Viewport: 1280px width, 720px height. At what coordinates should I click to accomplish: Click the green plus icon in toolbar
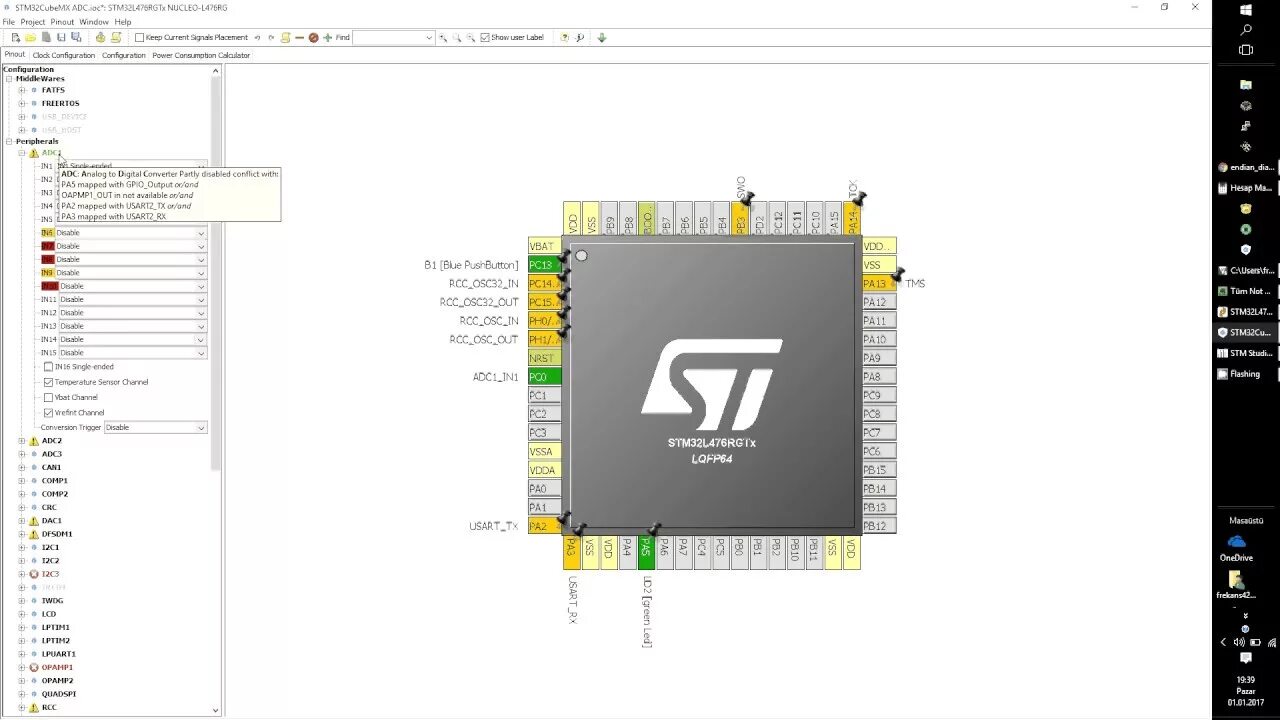coord(328,37)
